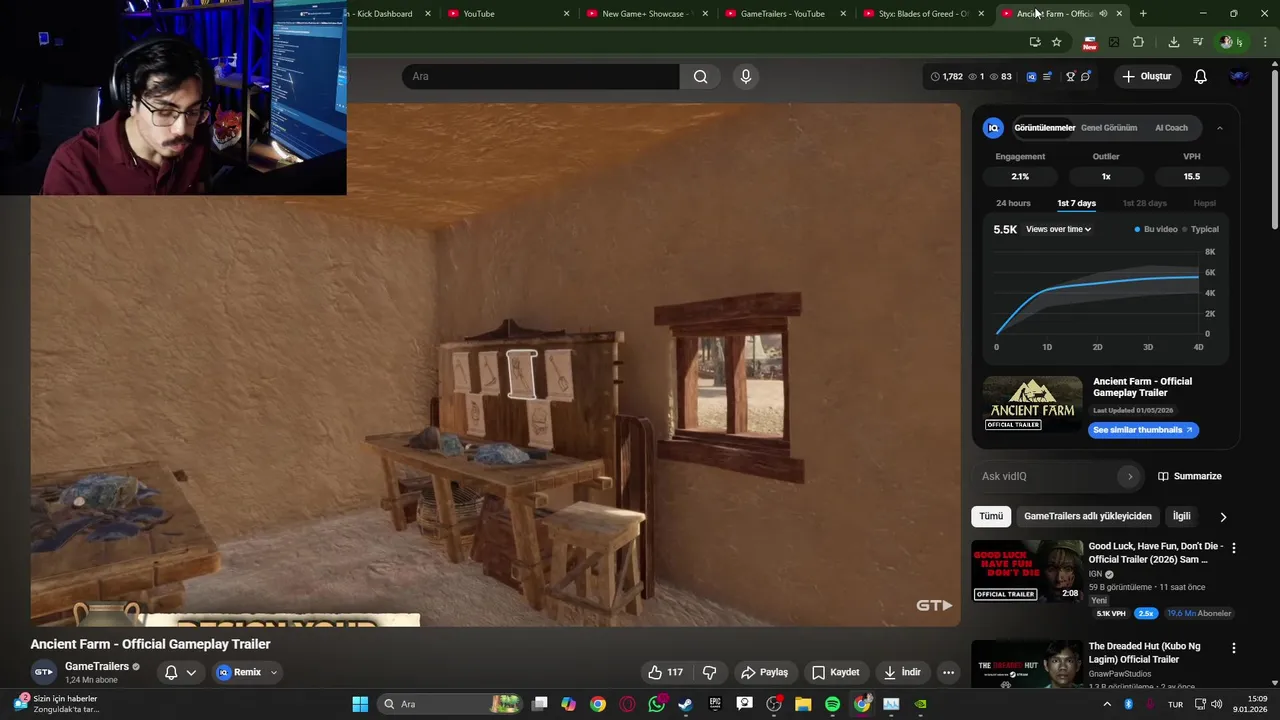The width and height of the screenshot is (1280, 720).
Task: Select GameTrailers adlı yükleyiciden chip
Action: click(x=1087, y=516)
